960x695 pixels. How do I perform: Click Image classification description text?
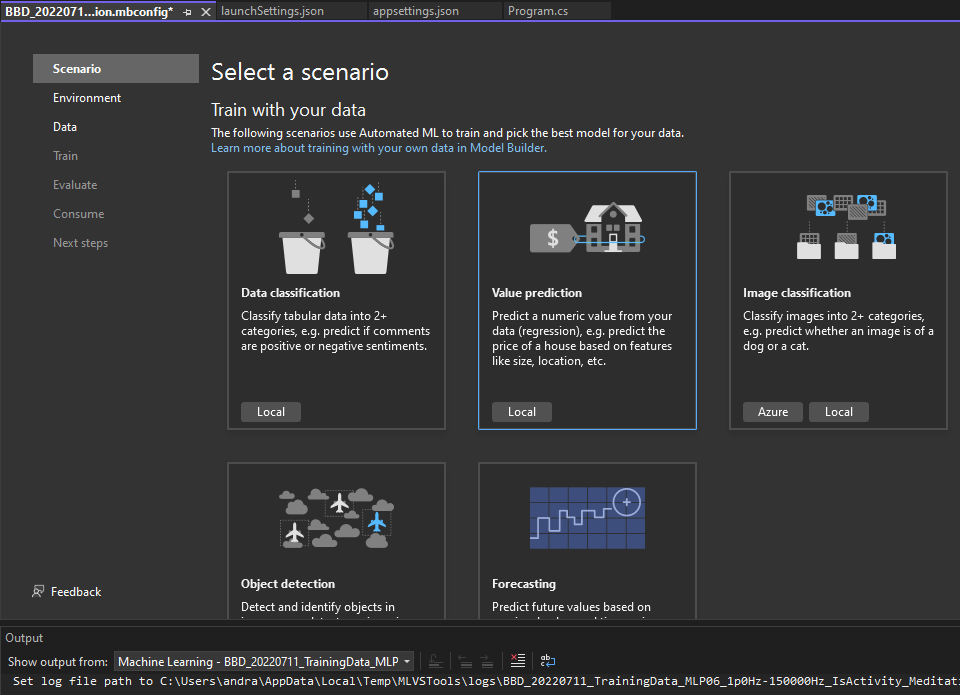(x=838, y=331)
